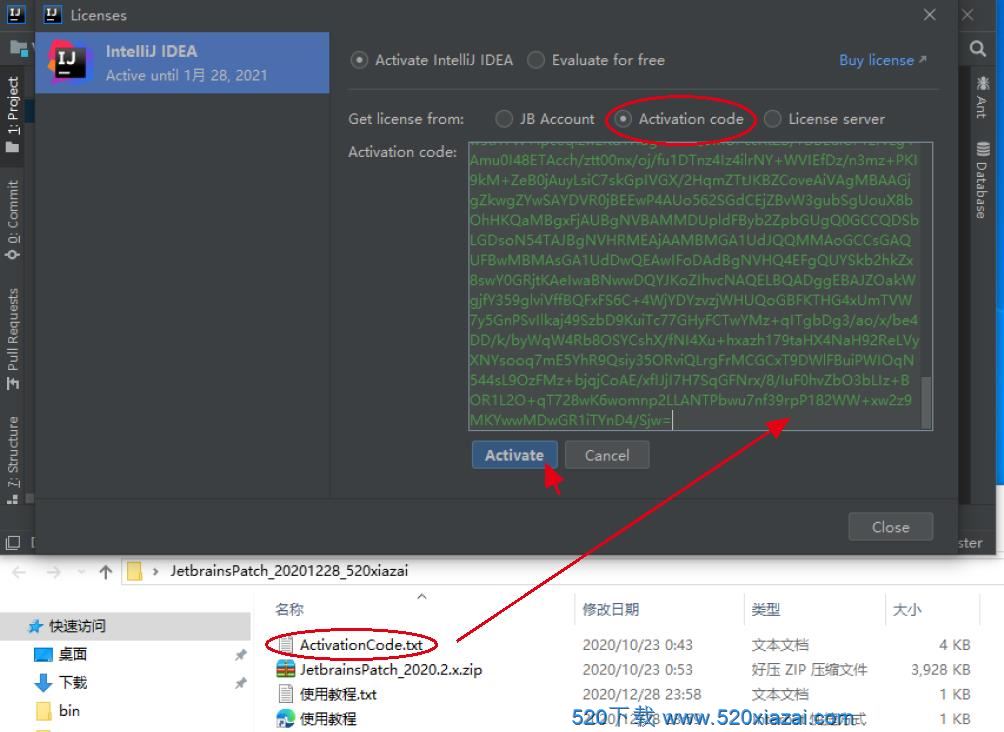Open the Pull Requests tool window tab

tap(13, 338)
